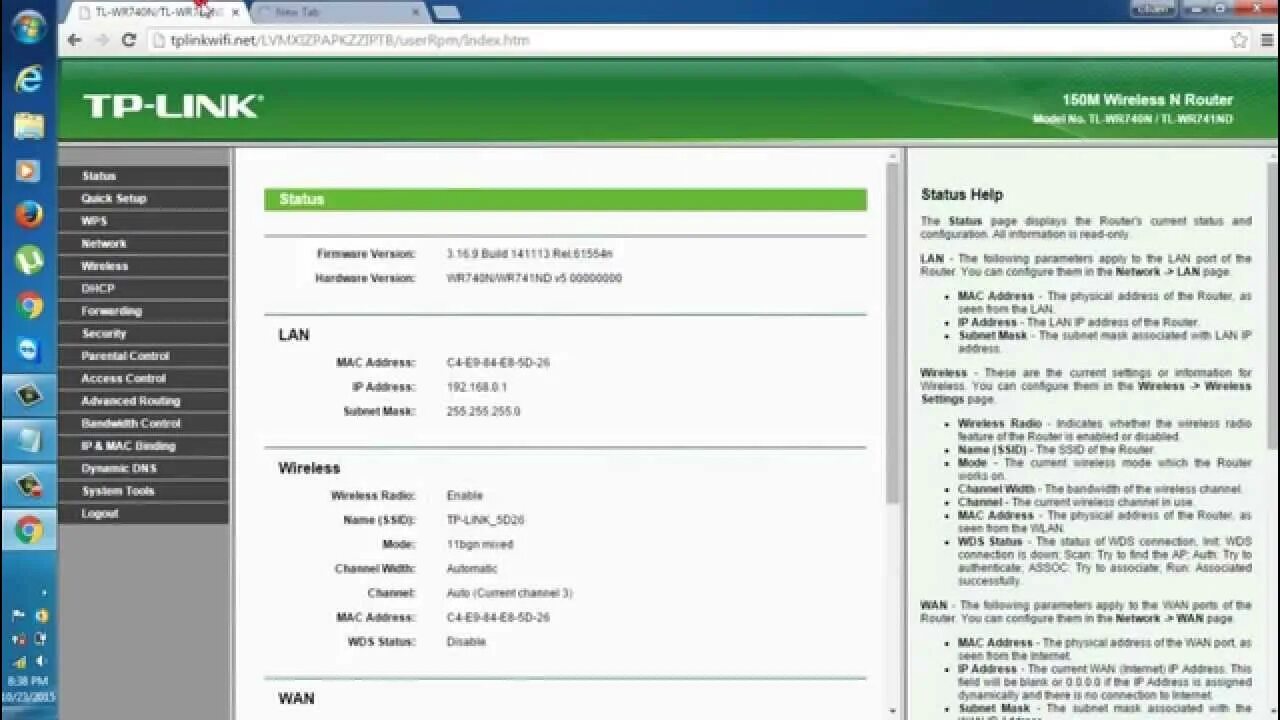The image size is (1280, 720).
Task: Click the volume speaker tray icon
Action: click(41, 661)
